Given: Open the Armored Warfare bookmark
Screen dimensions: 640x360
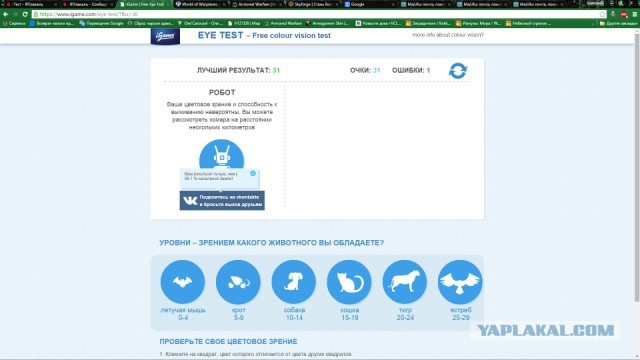Looking at the screenshot, I should [x=282, y=23].
